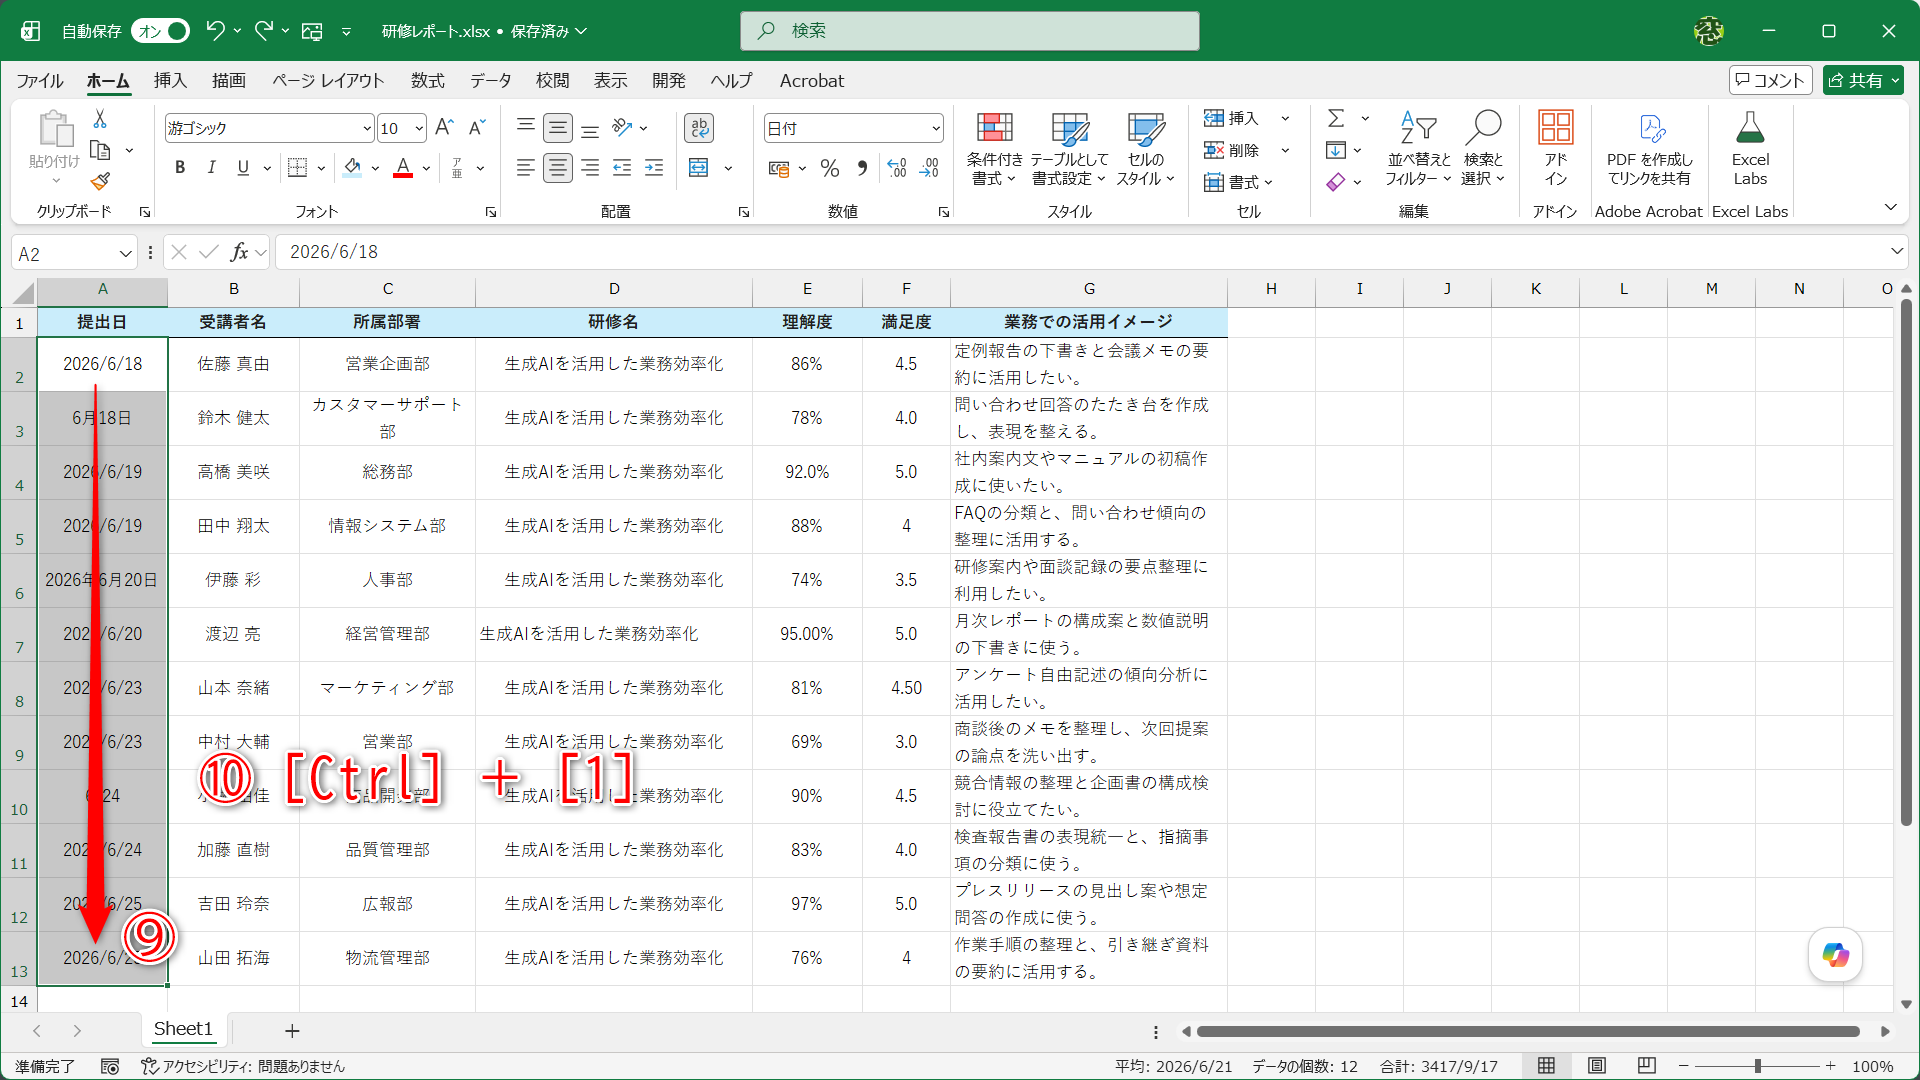Click the Share (共有) button
The width and height of the screenshot is (1920, 1080).
point(1863,81)
